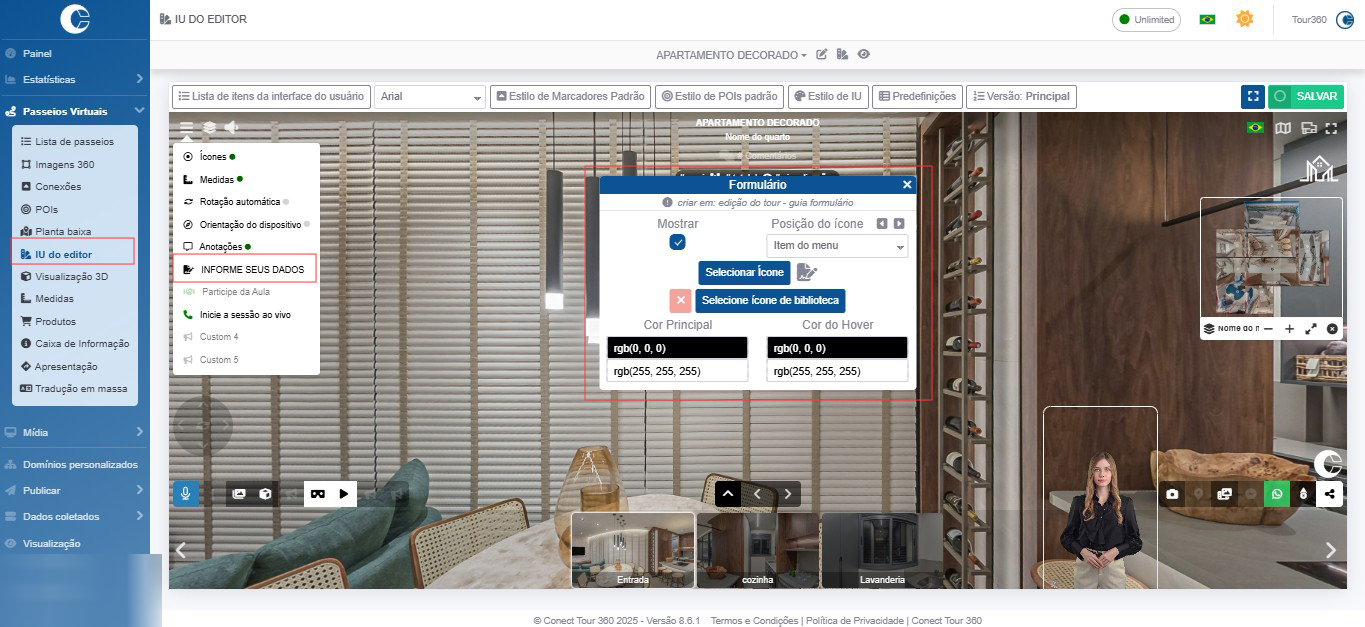Click the speaker audio icon in viewer
Viewport: 1365px width, 627px height.
click(x=232, y=127)
